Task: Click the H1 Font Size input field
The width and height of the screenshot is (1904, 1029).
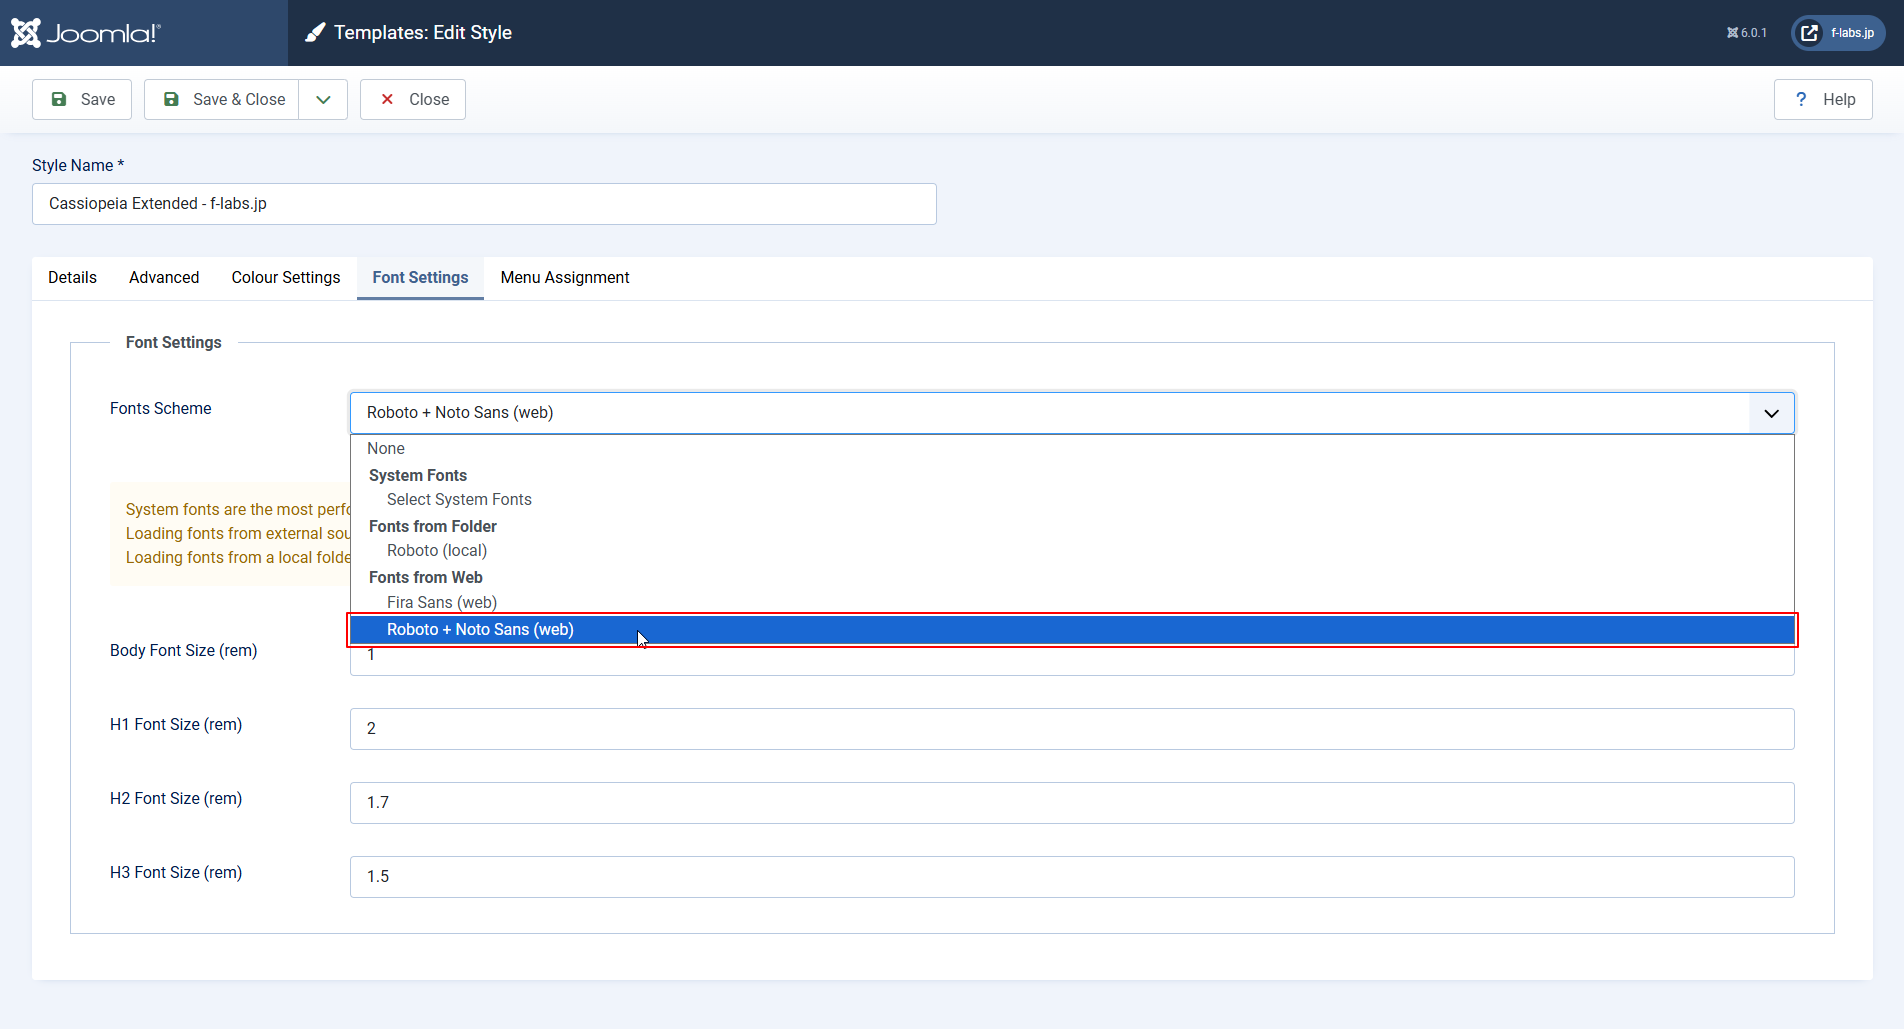Action: pyautogui.click(x=1071, y=728)
